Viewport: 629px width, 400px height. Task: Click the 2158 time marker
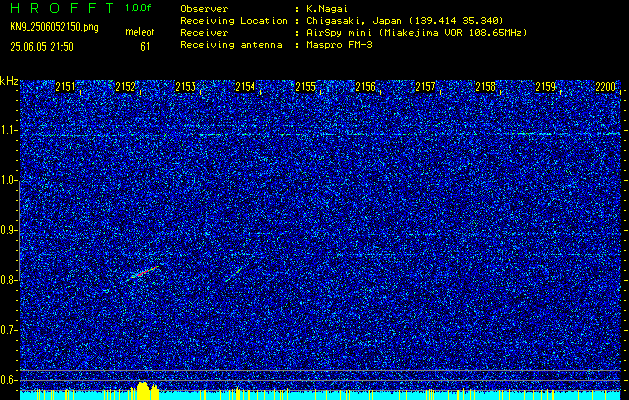pos(485,87)
